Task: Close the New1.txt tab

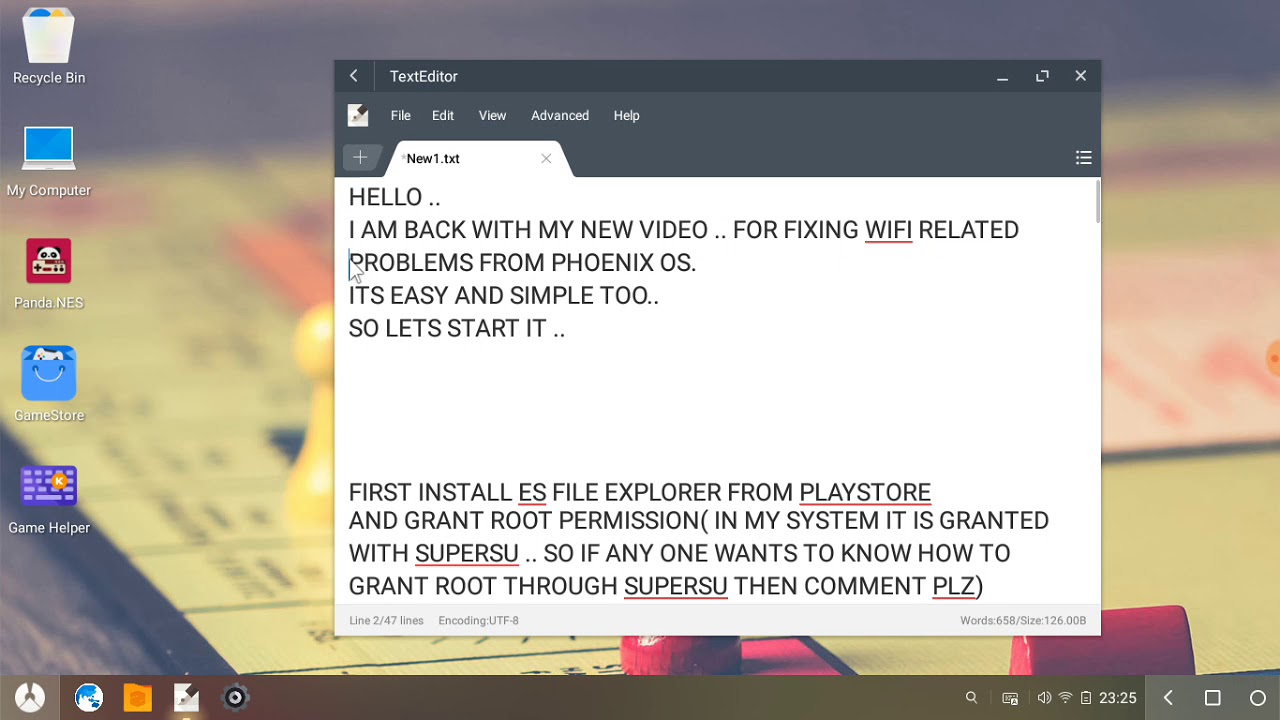Action: pos(546,158)
